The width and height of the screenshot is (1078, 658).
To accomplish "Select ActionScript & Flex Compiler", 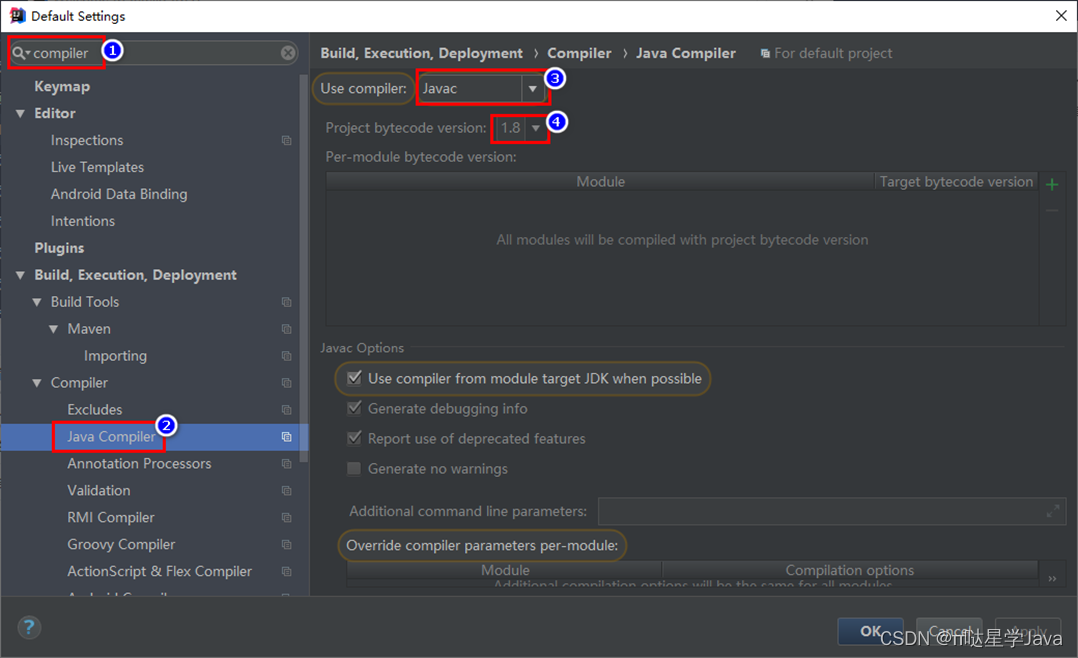I will [x=160, y=571].
